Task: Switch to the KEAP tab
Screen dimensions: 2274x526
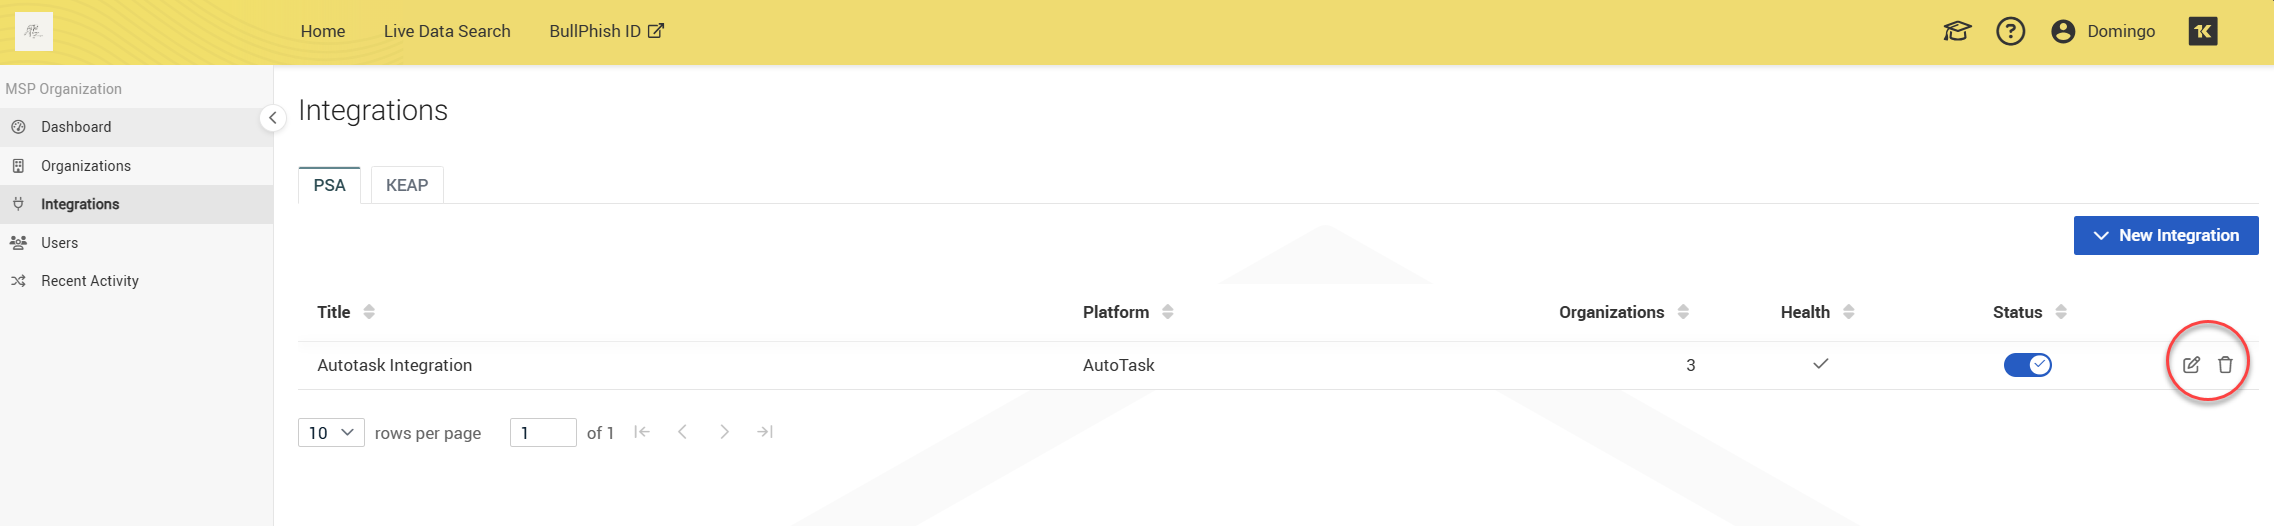Action: coord(407,185)
